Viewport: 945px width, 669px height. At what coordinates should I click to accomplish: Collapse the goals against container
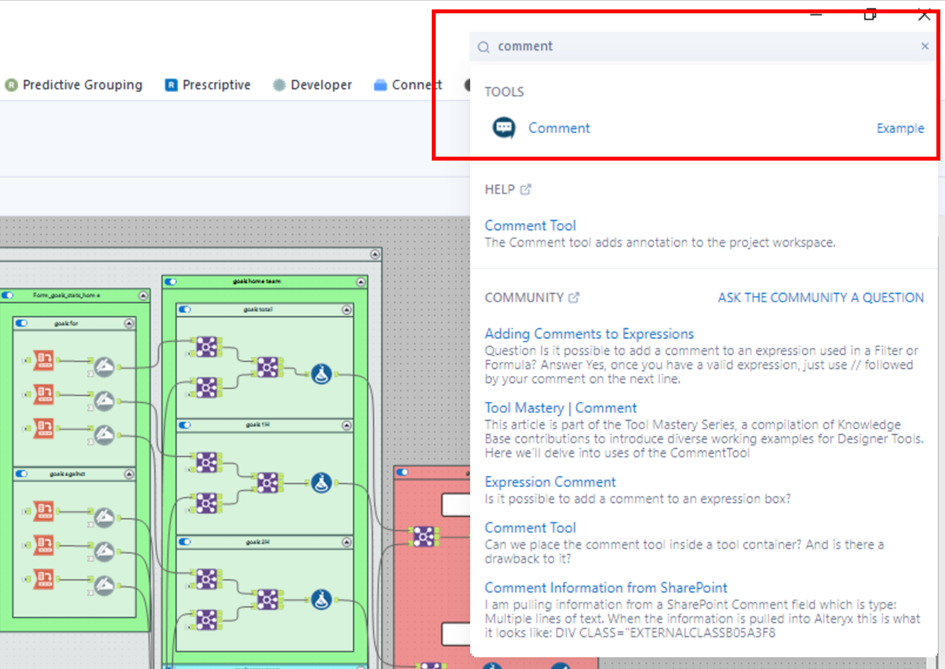tap(129, 474)
